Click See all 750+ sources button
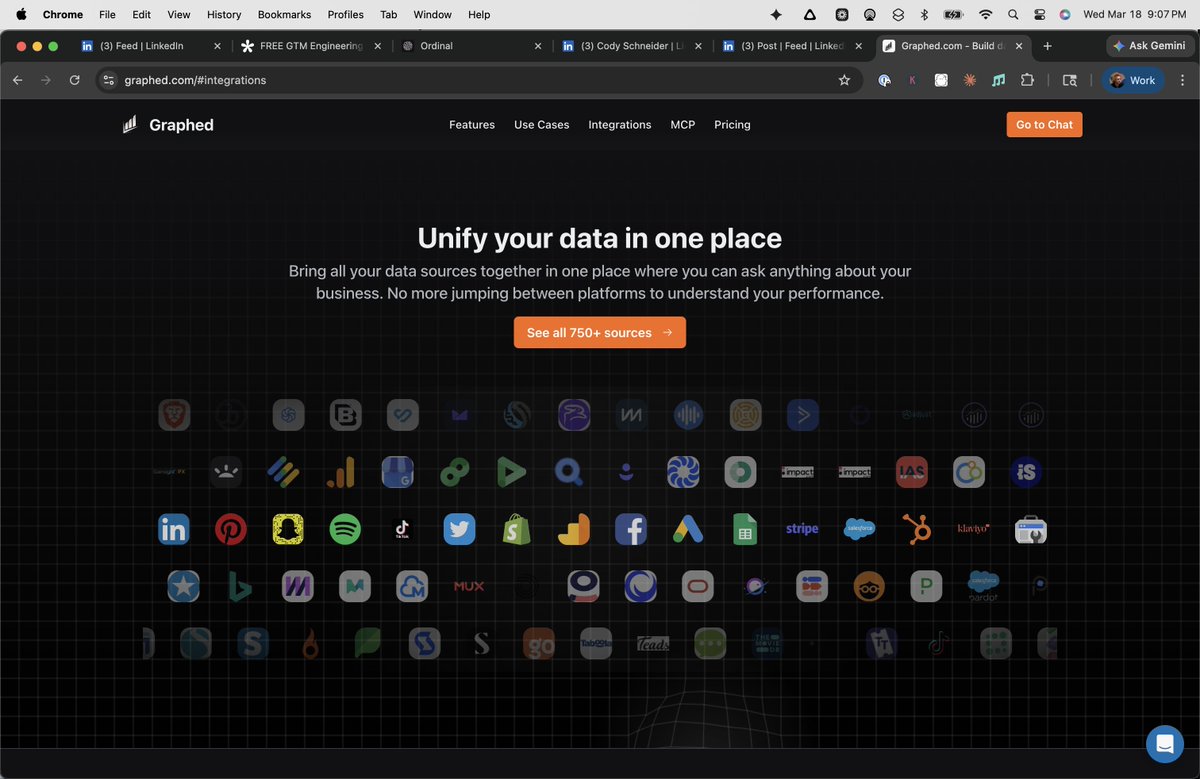 (x=600, y=333)
